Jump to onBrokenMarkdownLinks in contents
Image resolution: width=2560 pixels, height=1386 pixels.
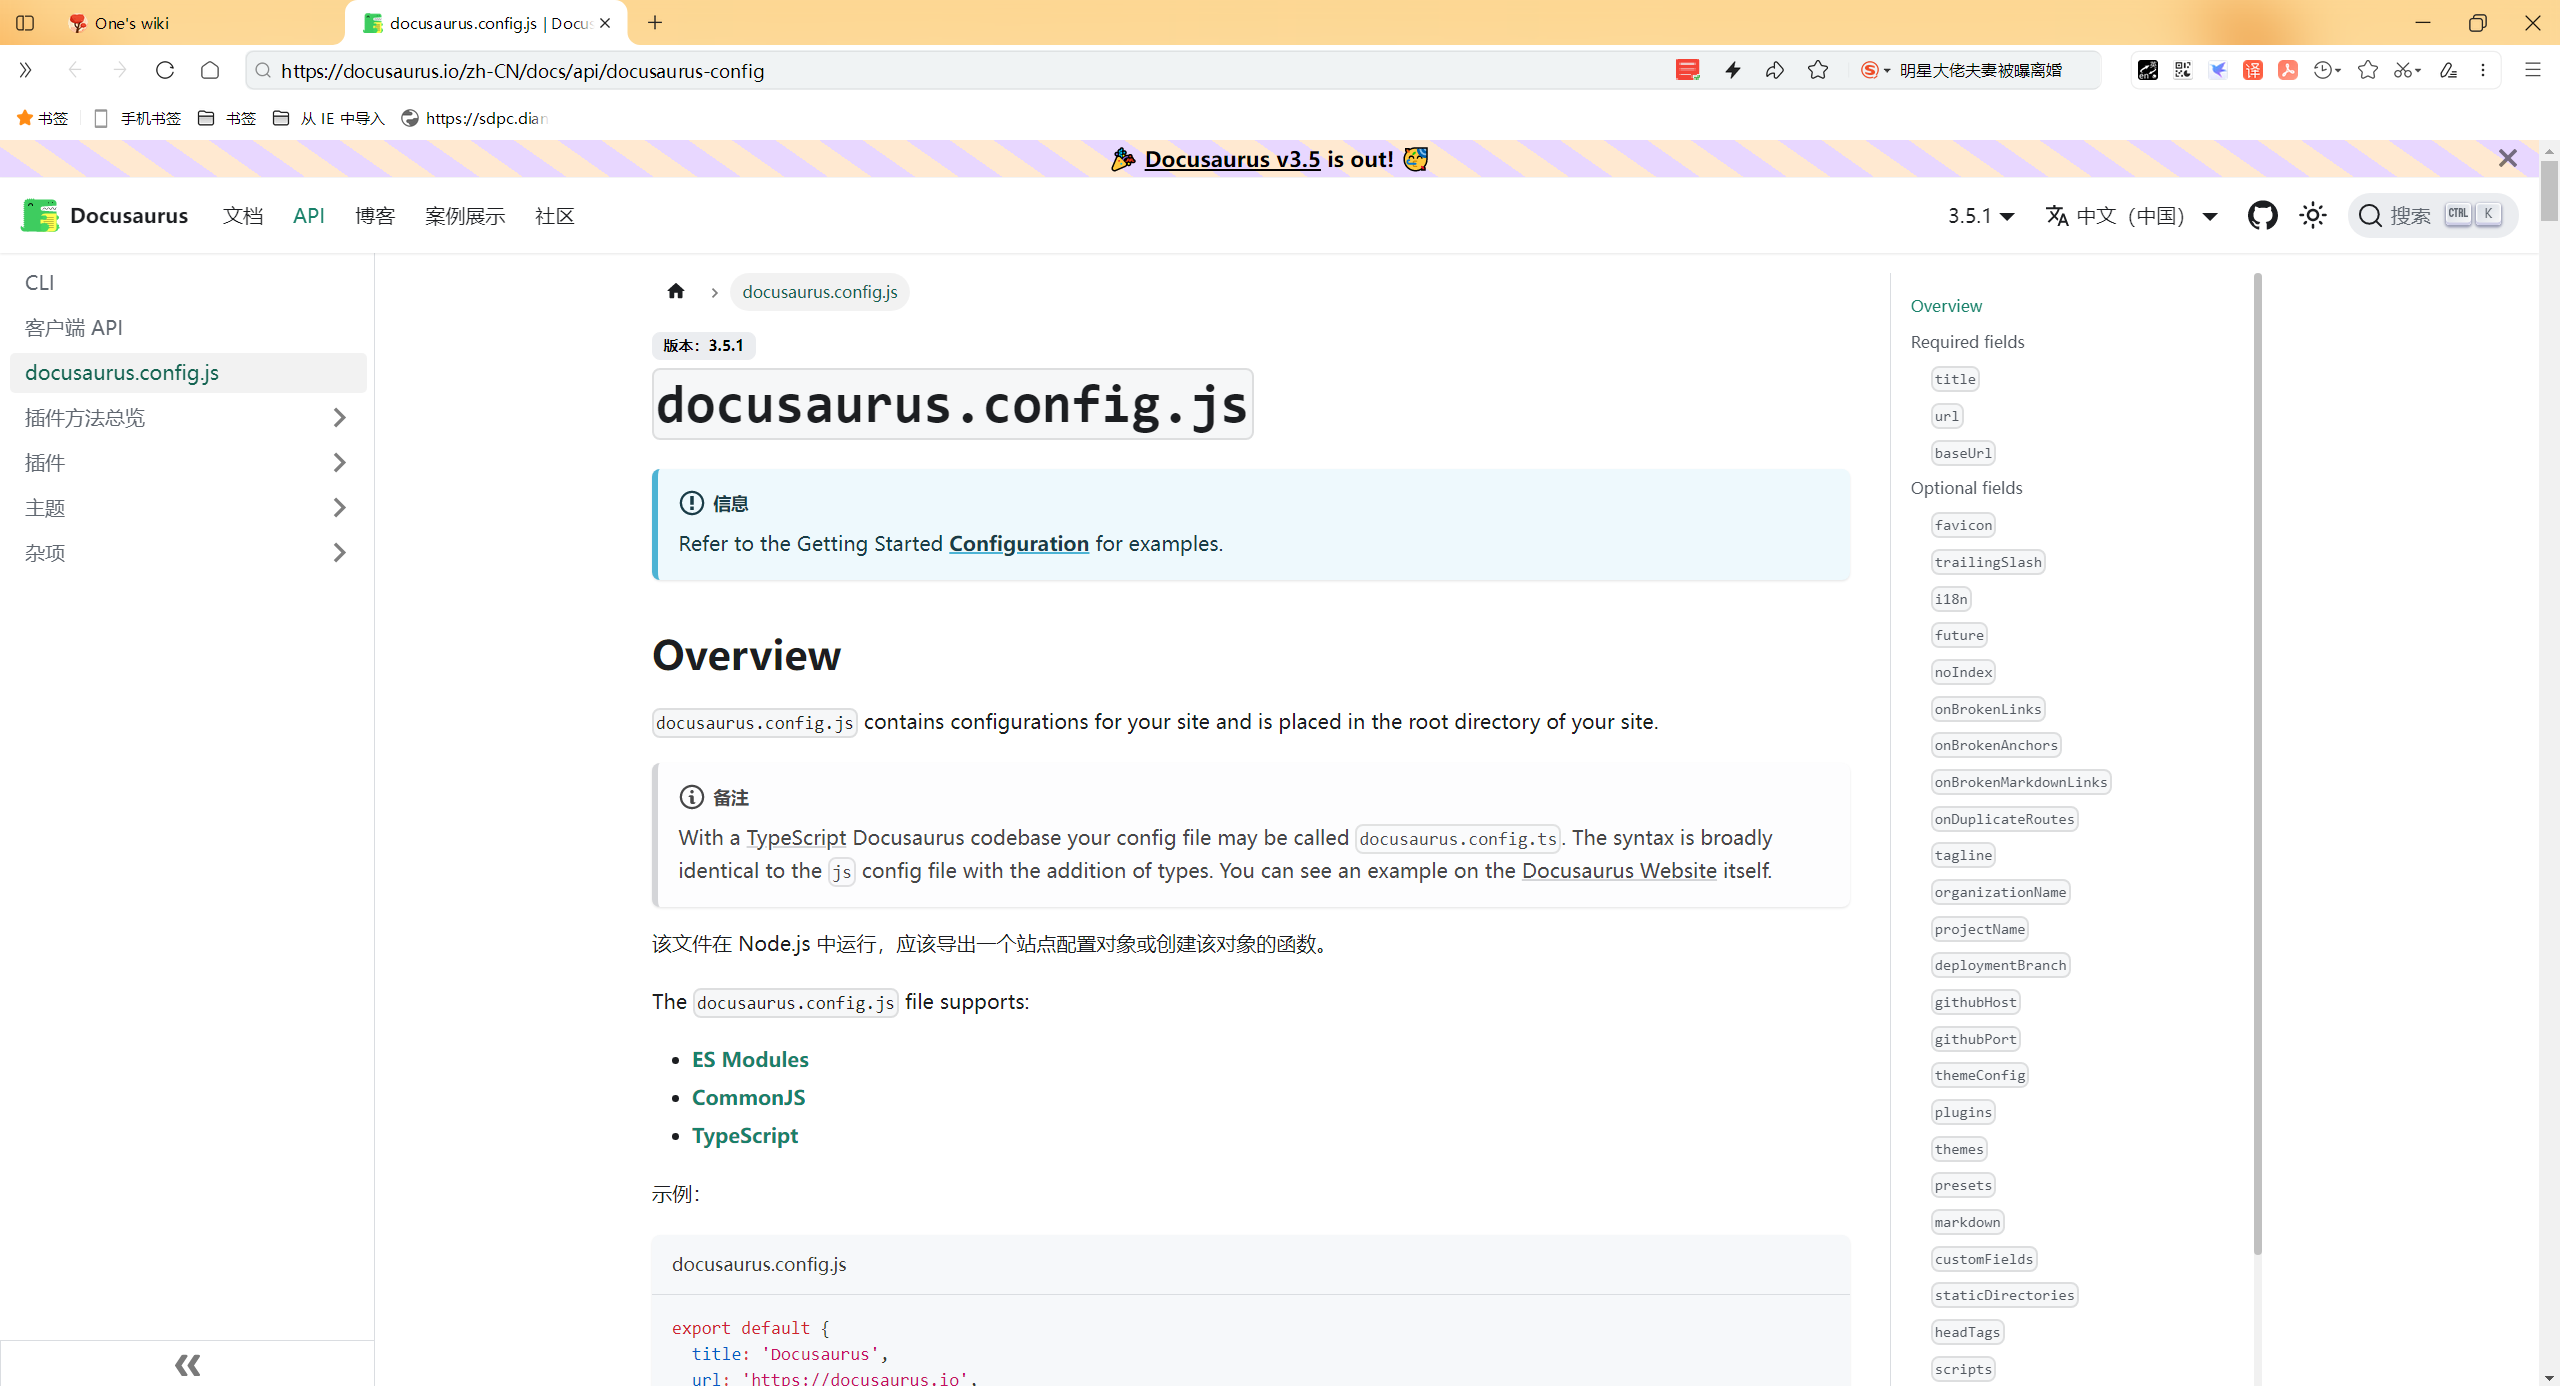point(2020,782)
